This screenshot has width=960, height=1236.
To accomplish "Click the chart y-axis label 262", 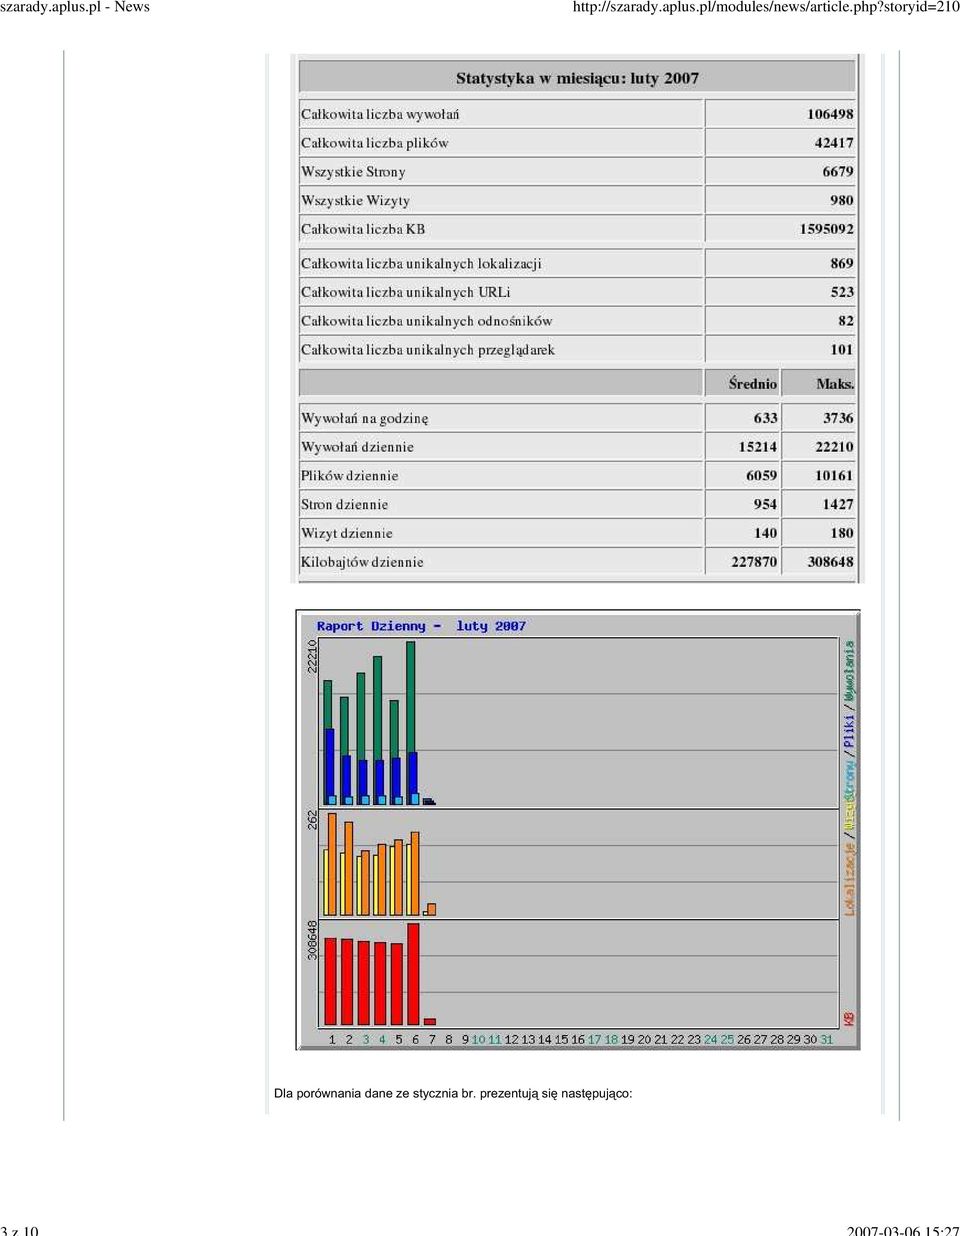I will [x=312, y=820].
